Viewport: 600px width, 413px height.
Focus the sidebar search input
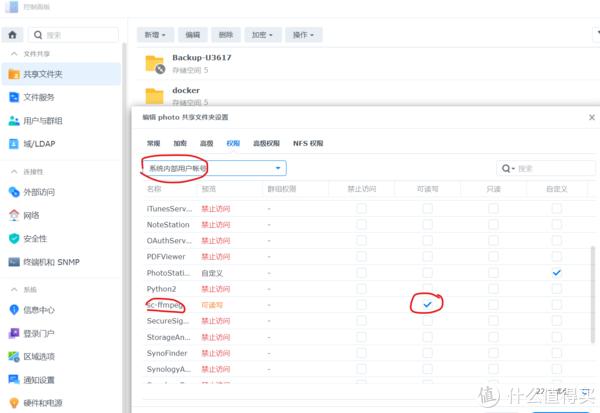click(73, 35)
